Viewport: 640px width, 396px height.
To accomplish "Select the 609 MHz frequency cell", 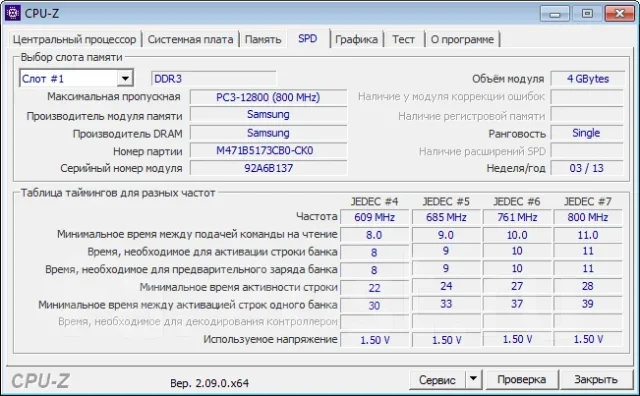I will (374, 217).
